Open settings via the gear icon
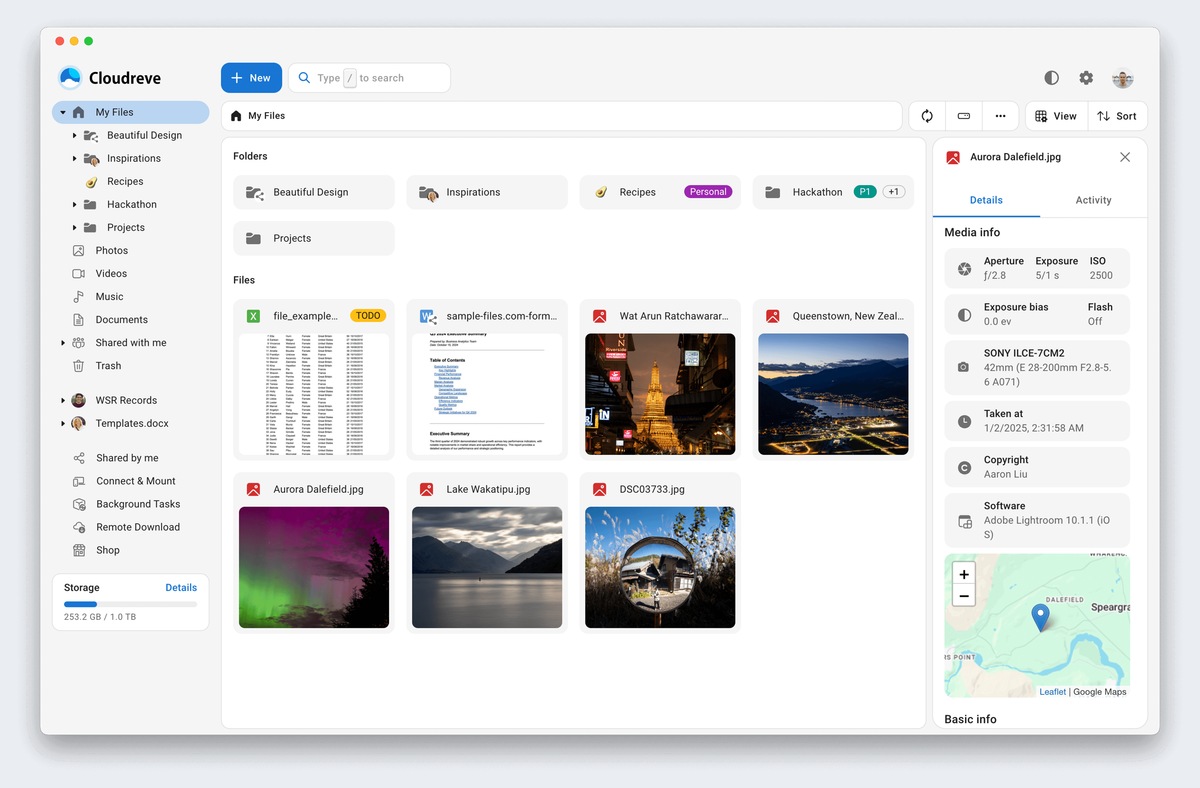1200x788 pixels. [1086, 78]
